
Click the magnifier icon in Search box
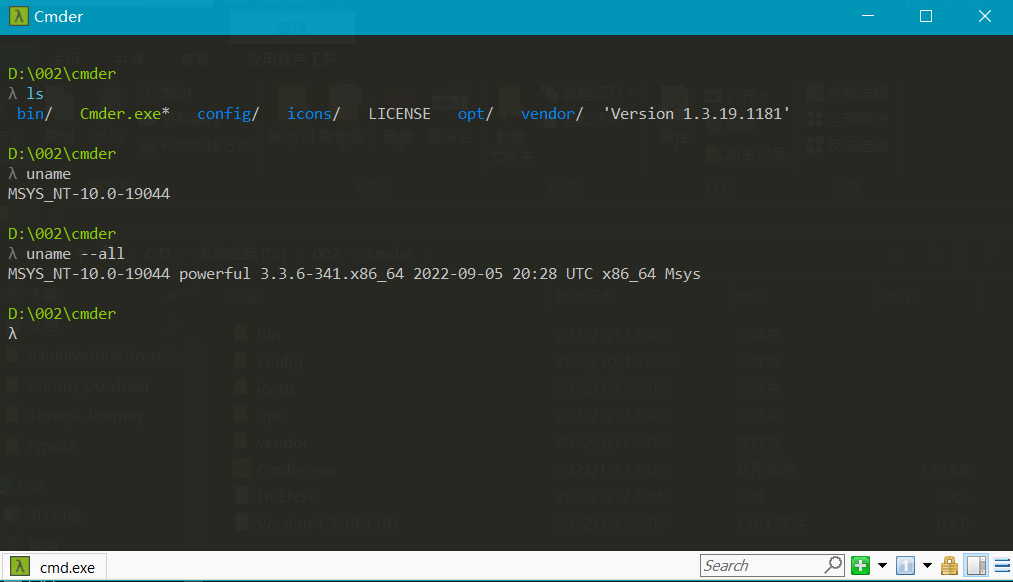coord(833,565)
